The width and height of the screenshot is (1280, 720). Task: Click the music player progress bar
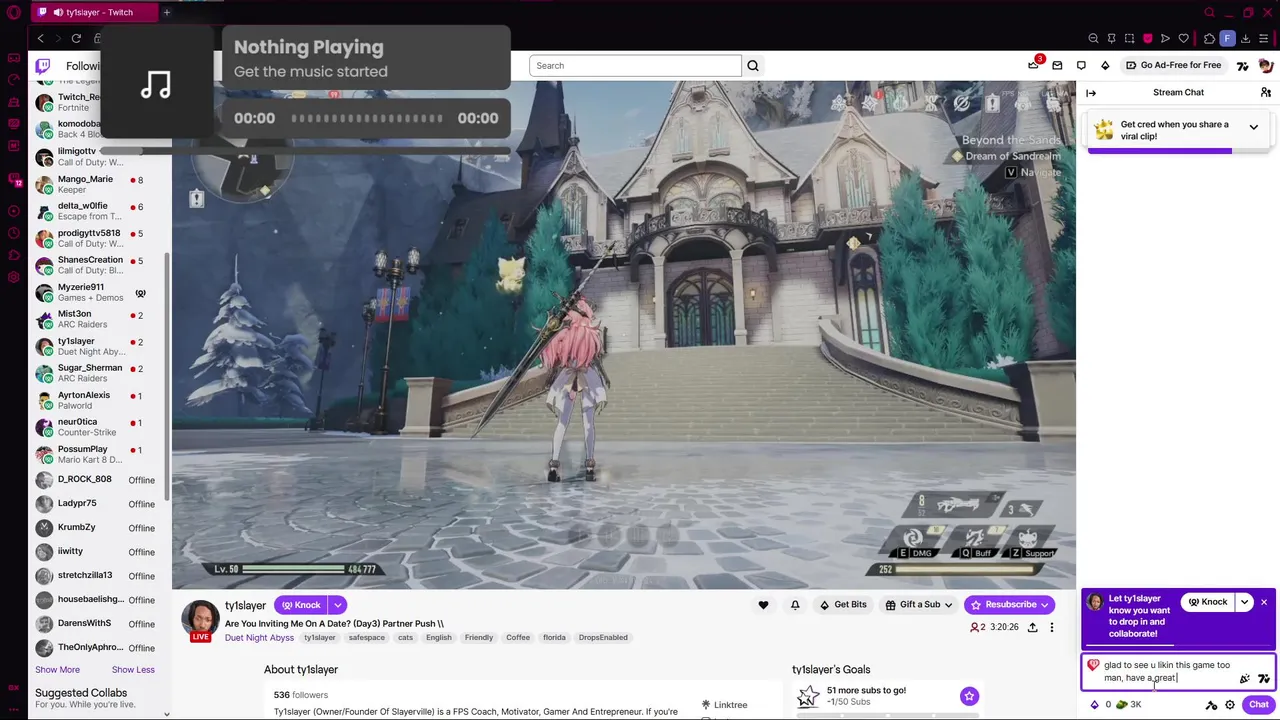tap(366, 118)
